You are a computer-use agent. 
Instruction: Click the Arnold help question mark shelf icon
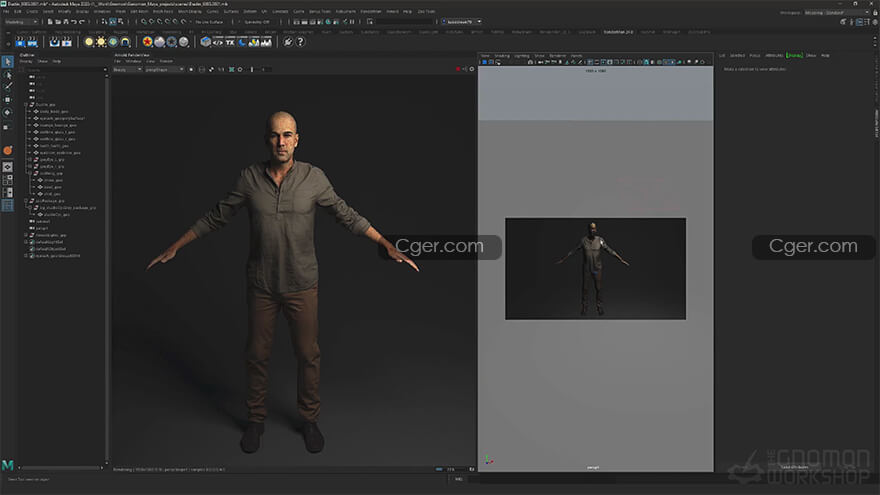pyautogui.click(x=299, y=41)
